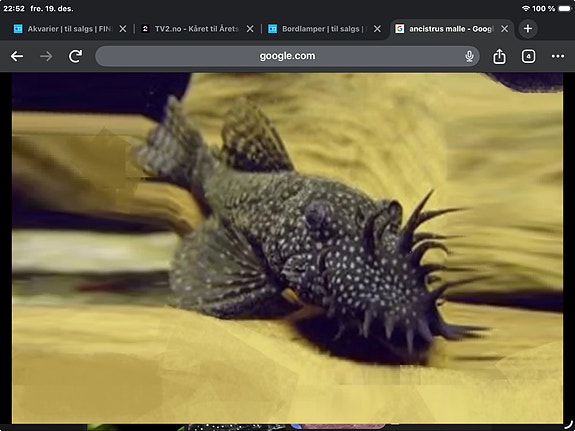Go back to previous page

[17, 56]
